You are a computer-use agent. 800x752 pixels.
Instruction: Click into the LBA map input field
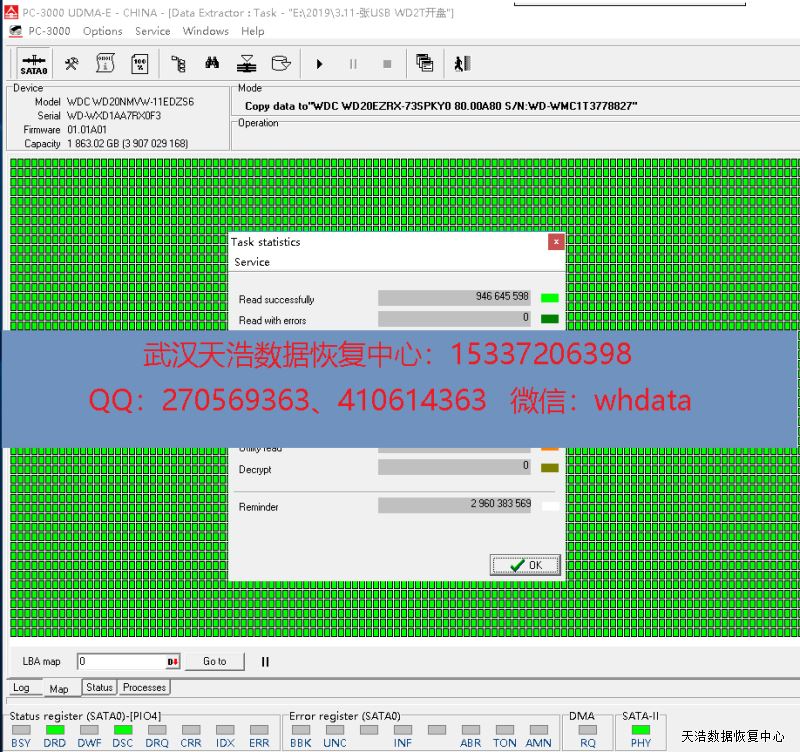(x=120, y=661)
